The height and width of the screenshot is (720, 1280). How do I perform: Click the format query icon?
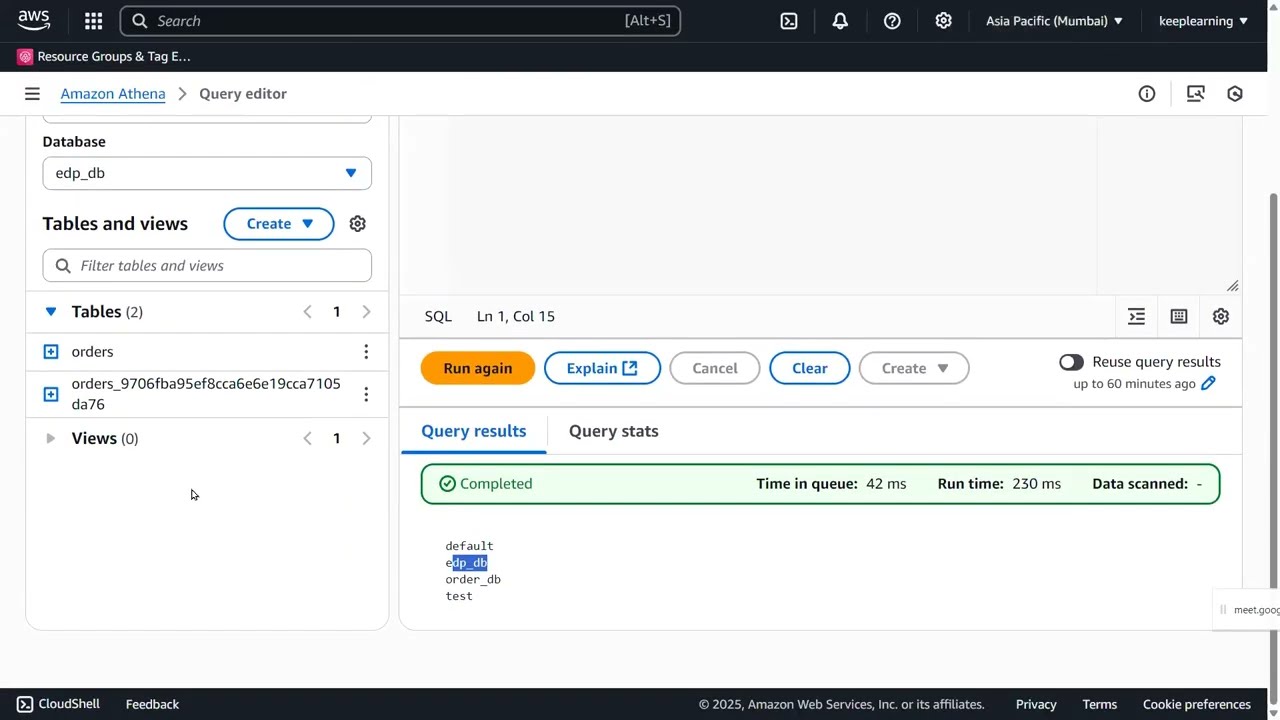(x=1137, y=317)
